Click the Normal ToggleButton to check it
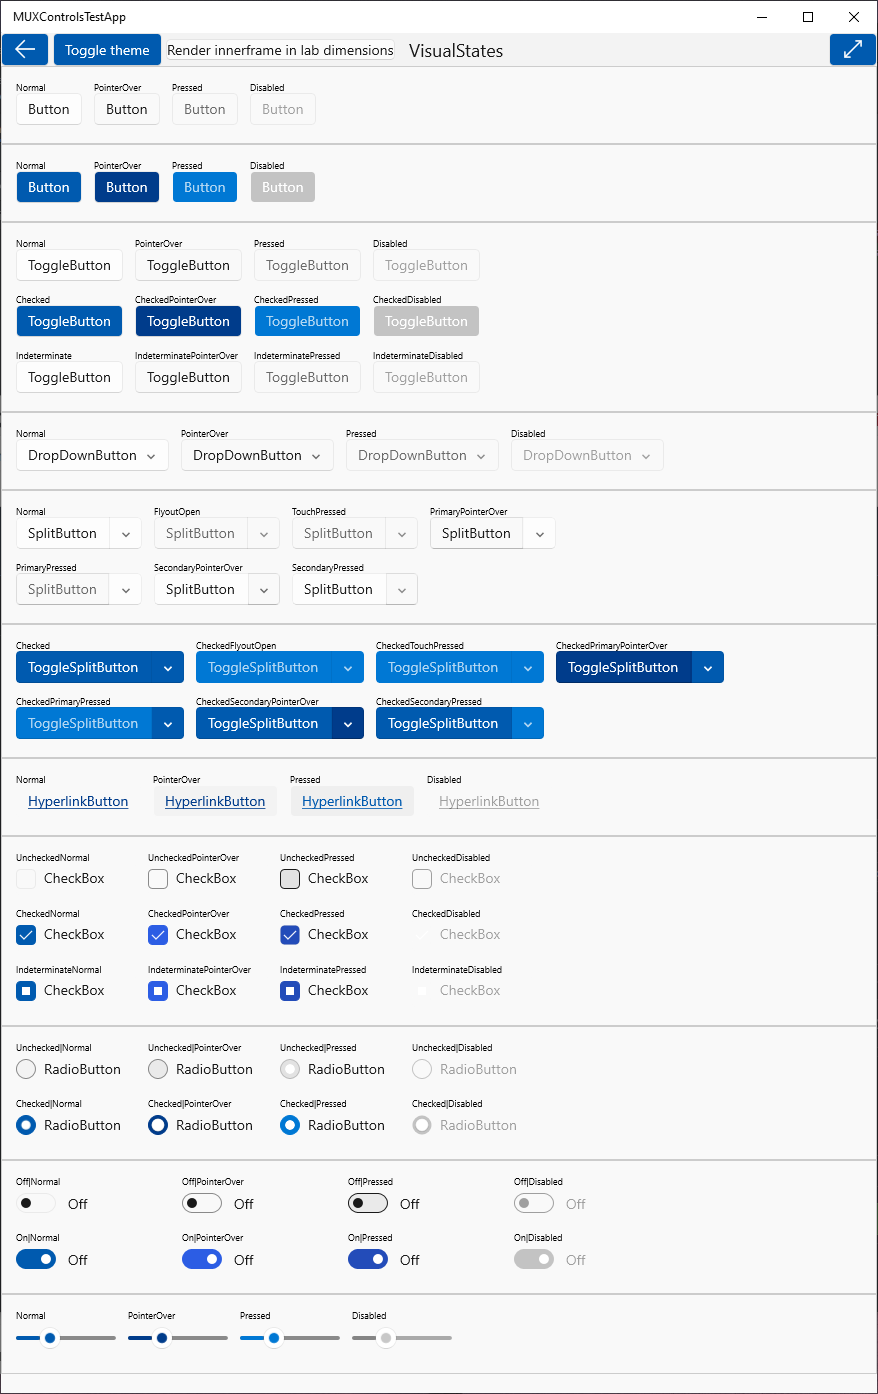Viewport: 878px width, 1394px height. click(x=69, y=265)
